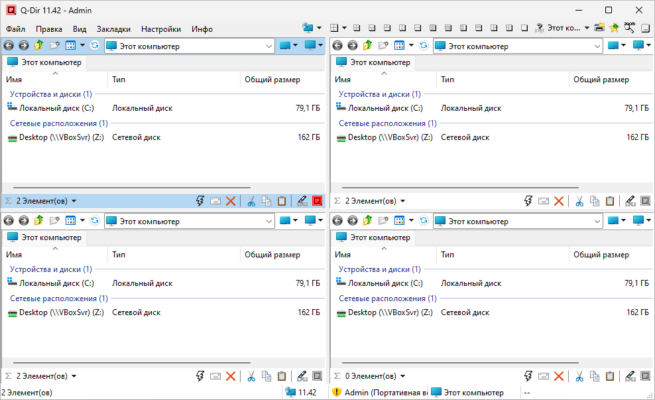Image resolution: width=655 pixels, height=400 pixels.
Task: Sort by Тип column in top-right pane
Action: (x=503, y=79)
